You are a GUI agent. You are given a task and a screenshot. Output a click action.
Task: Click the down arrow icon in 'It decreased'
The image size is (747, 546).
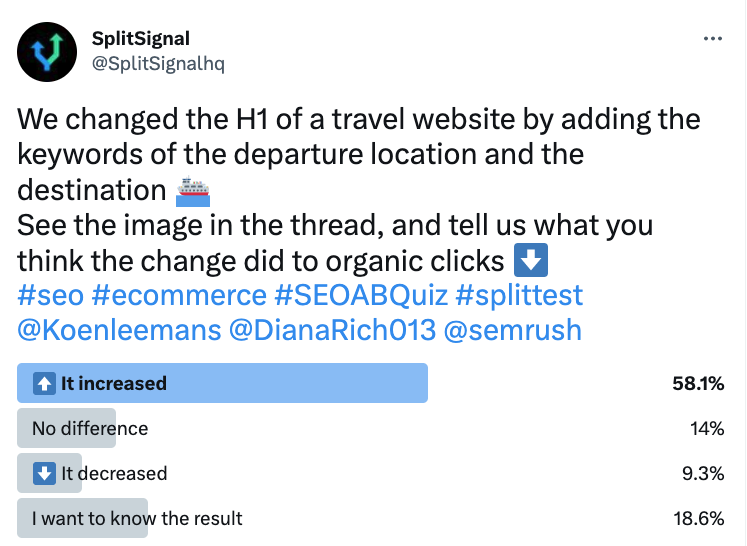pyautogui.click(x=44, y=474)
